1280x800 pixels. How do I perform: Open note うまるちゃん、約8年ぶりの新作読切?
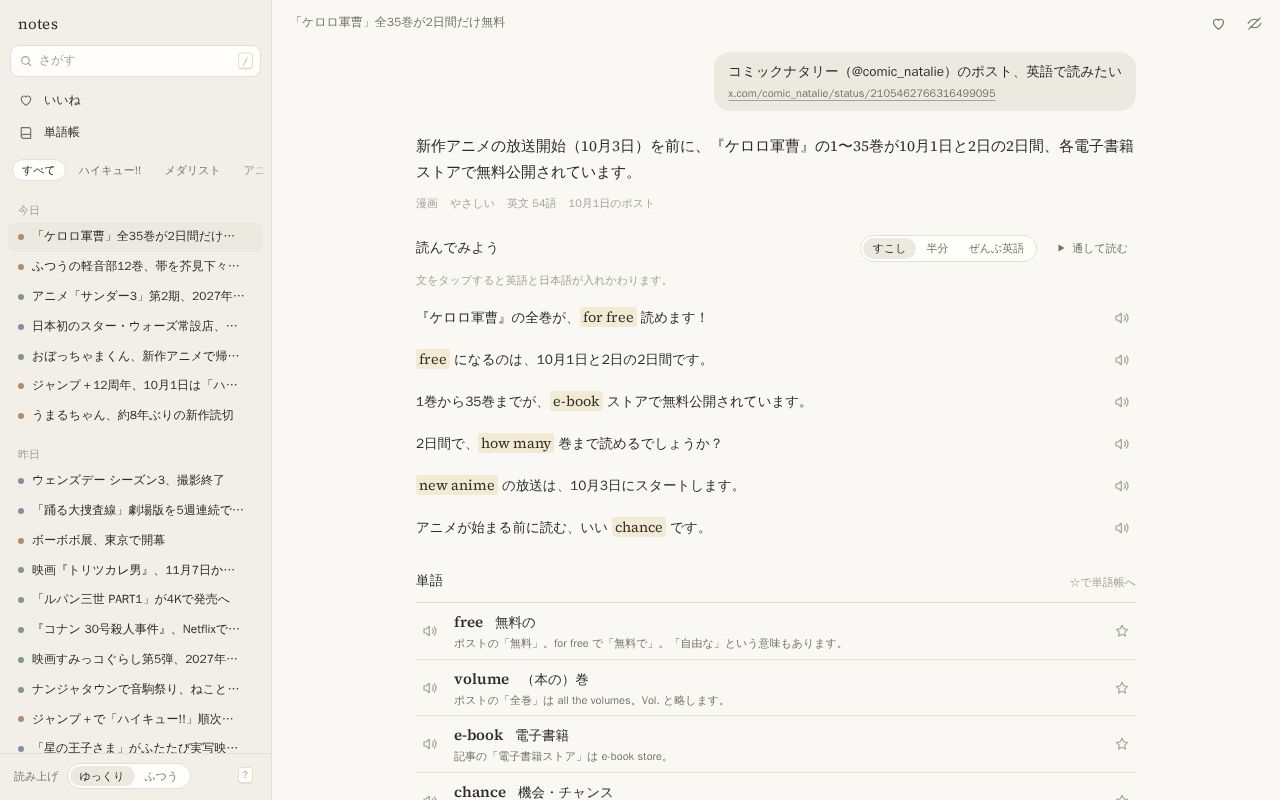coord(135,415)
